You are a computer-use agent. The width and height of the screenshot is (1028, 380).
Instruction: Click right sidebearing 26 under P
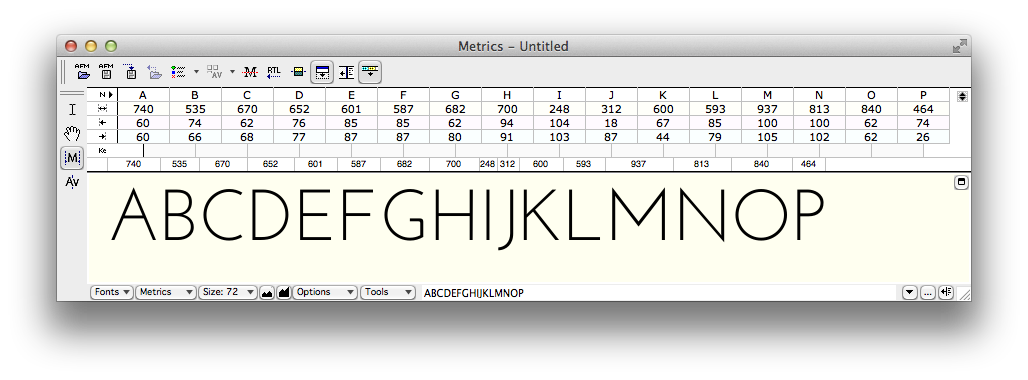click(x=923, y=136)
